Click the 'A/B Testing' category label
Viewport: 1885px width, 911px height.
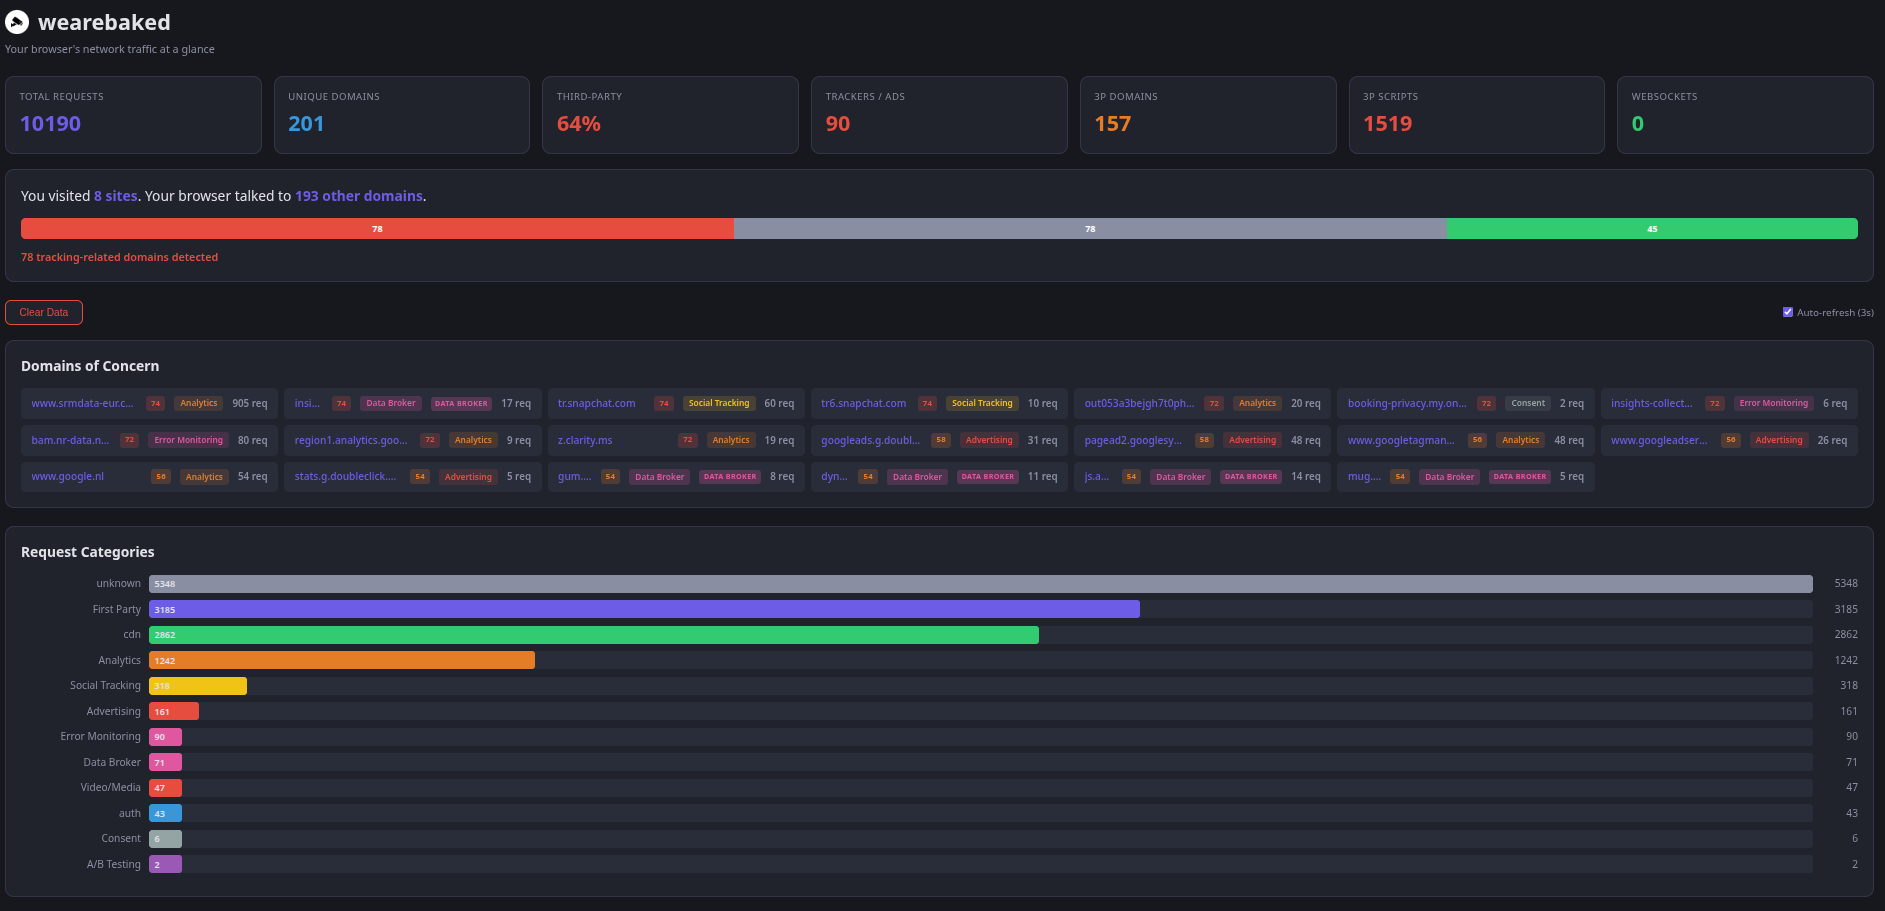[114, 864]
